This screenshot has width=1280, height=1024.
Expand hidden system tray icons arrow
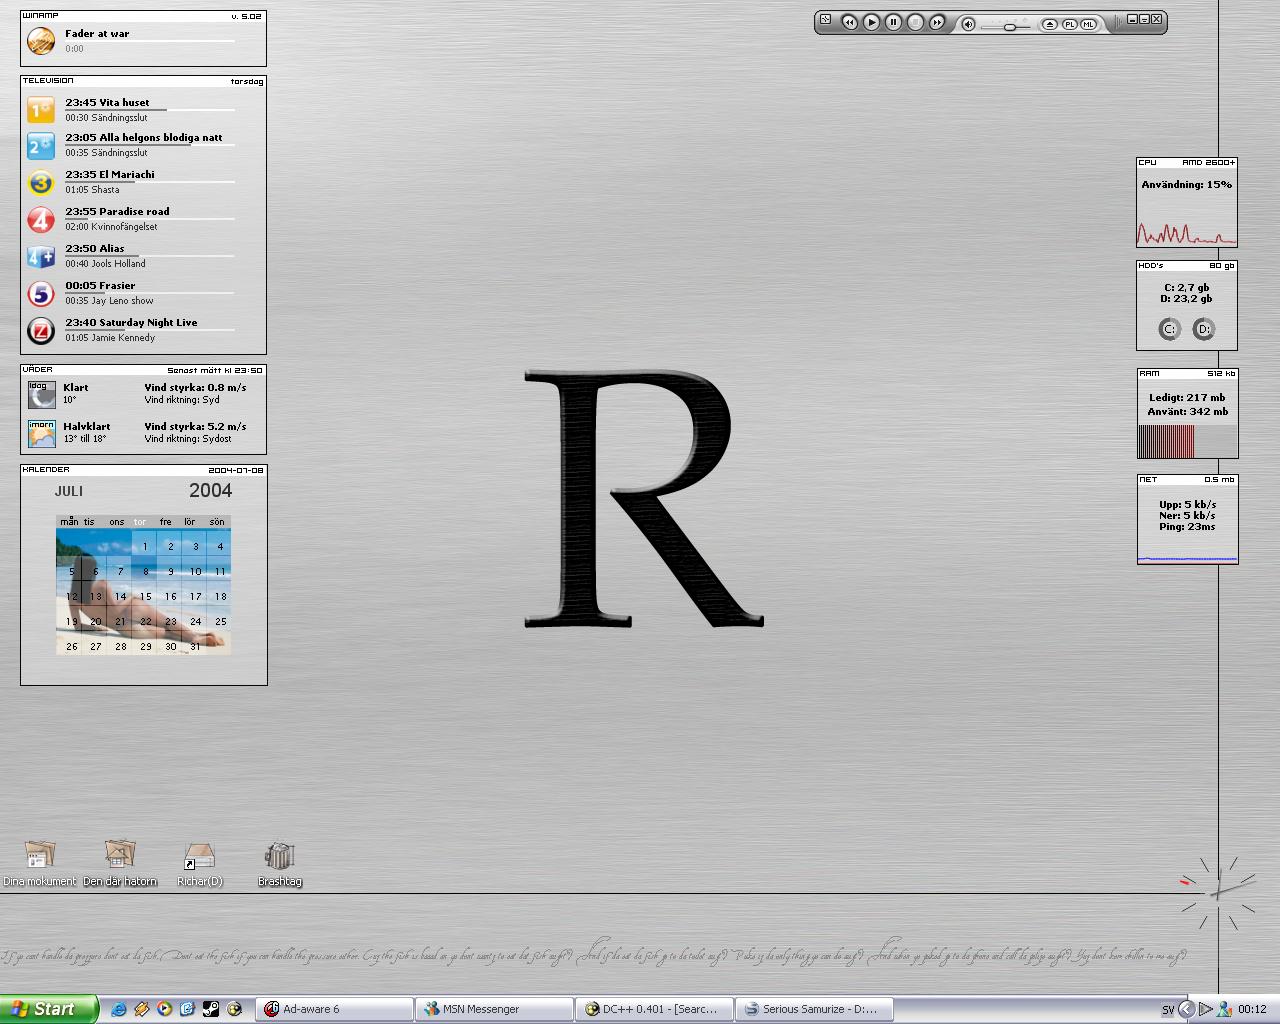[1186, 1009]
